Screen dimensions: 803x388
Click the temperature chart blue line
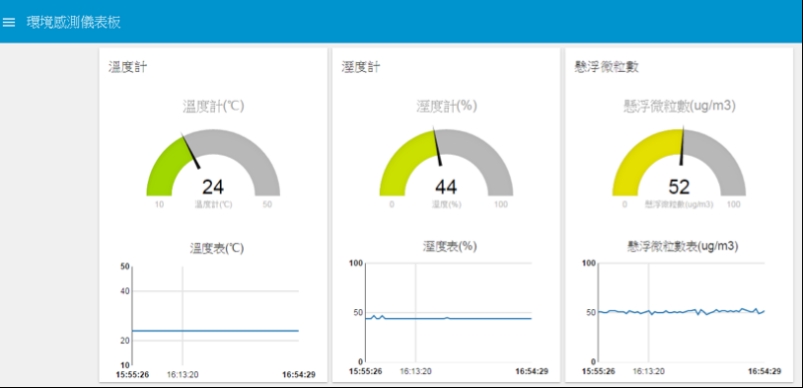pyautogui.click(x=215, y=331)
